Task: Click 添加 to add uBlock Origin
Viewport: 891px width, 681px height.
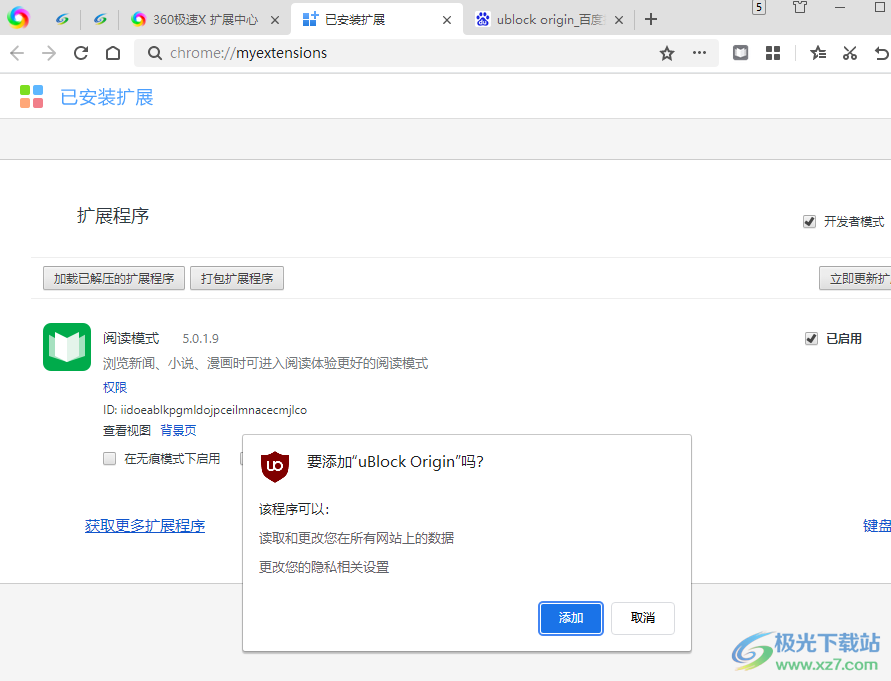Action: point(571,618)
